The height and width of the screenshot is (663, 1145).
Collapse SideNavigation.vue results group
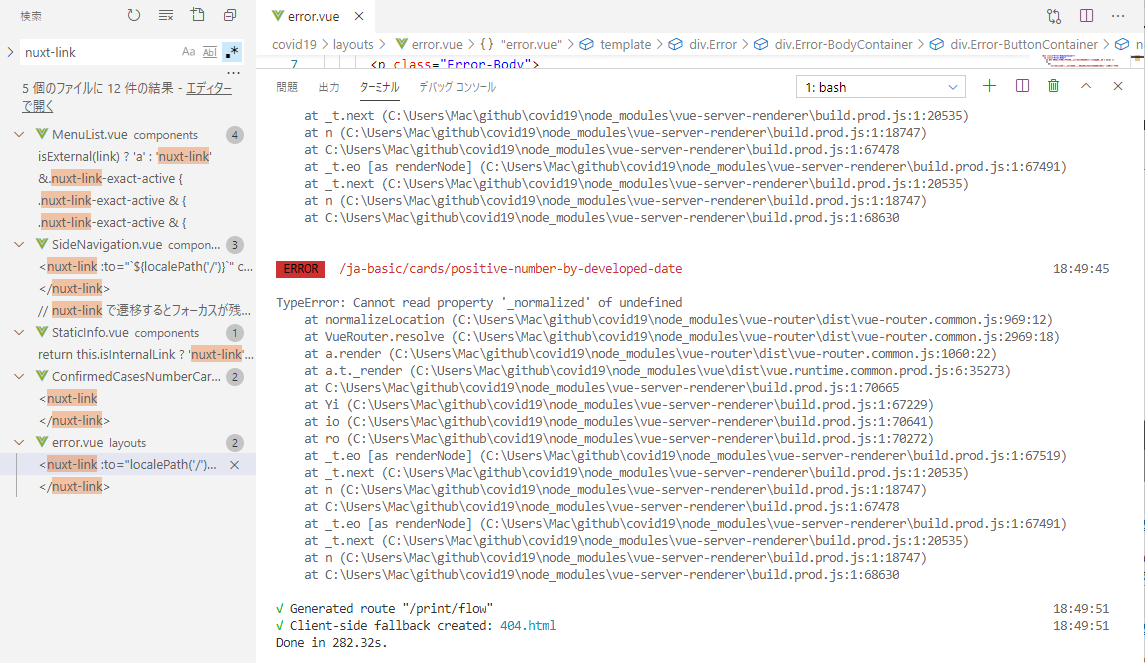pos(20,245)
